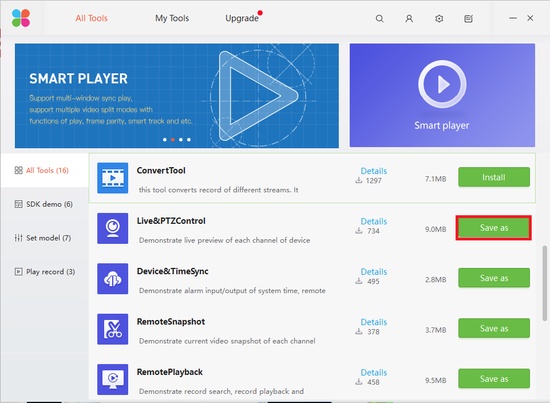Switch to the Upgrade tab
The width and height of the screenshot is (550, 403).
242,18
